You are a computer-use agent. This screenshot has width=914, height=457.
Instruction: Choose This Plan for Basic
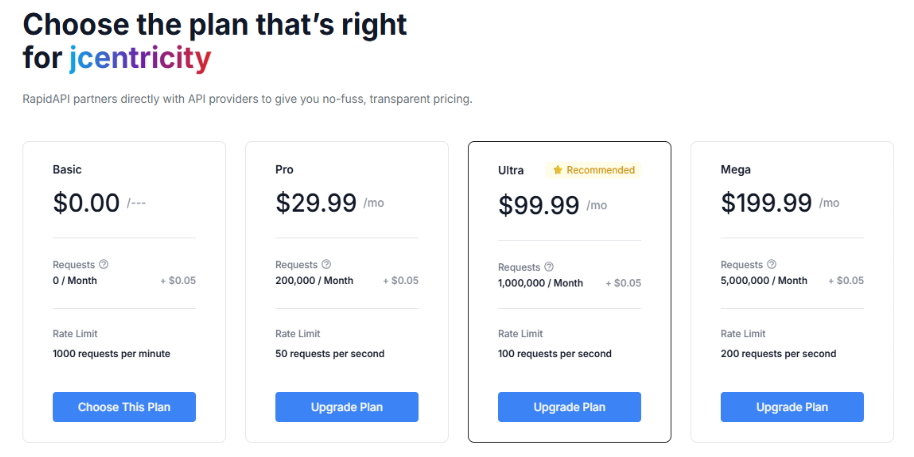tap(124, 407)
